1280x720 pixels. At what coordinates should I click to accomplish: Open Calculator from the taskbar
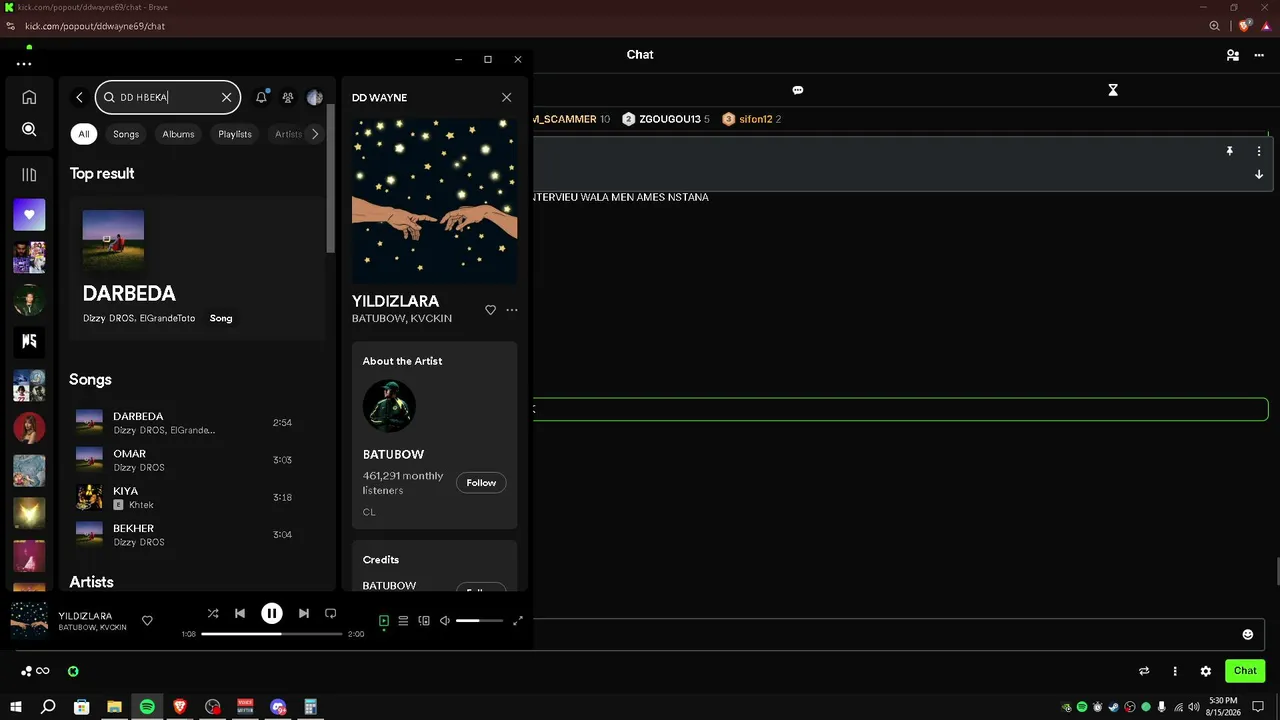pyautogui.click(x=311, y=707)
